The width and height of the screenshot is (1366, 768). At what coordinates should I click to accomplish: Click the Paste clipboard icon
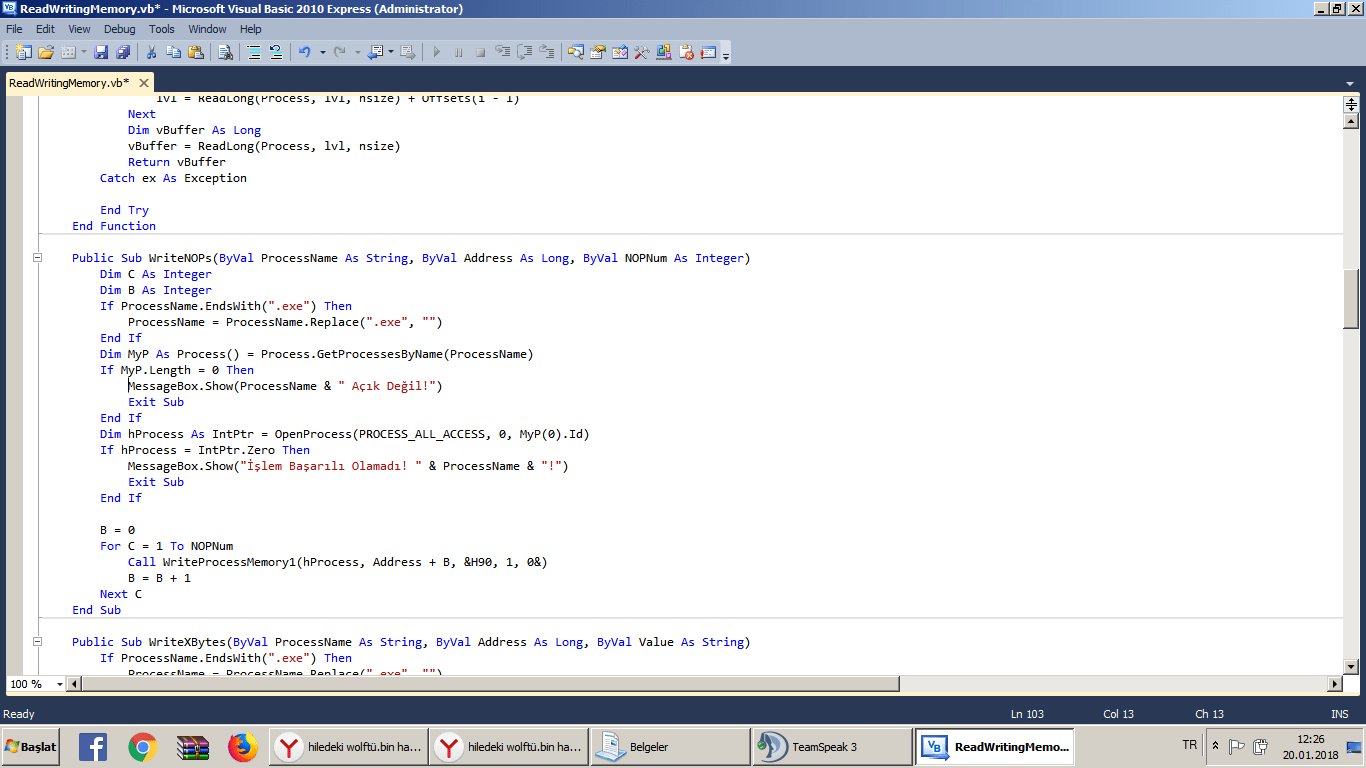click(x=196, y=52)
